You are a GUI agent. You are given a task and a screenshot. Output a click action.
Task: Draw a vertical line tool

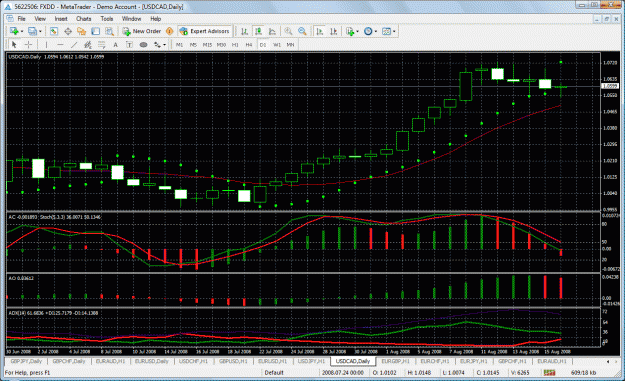[46, 45]
